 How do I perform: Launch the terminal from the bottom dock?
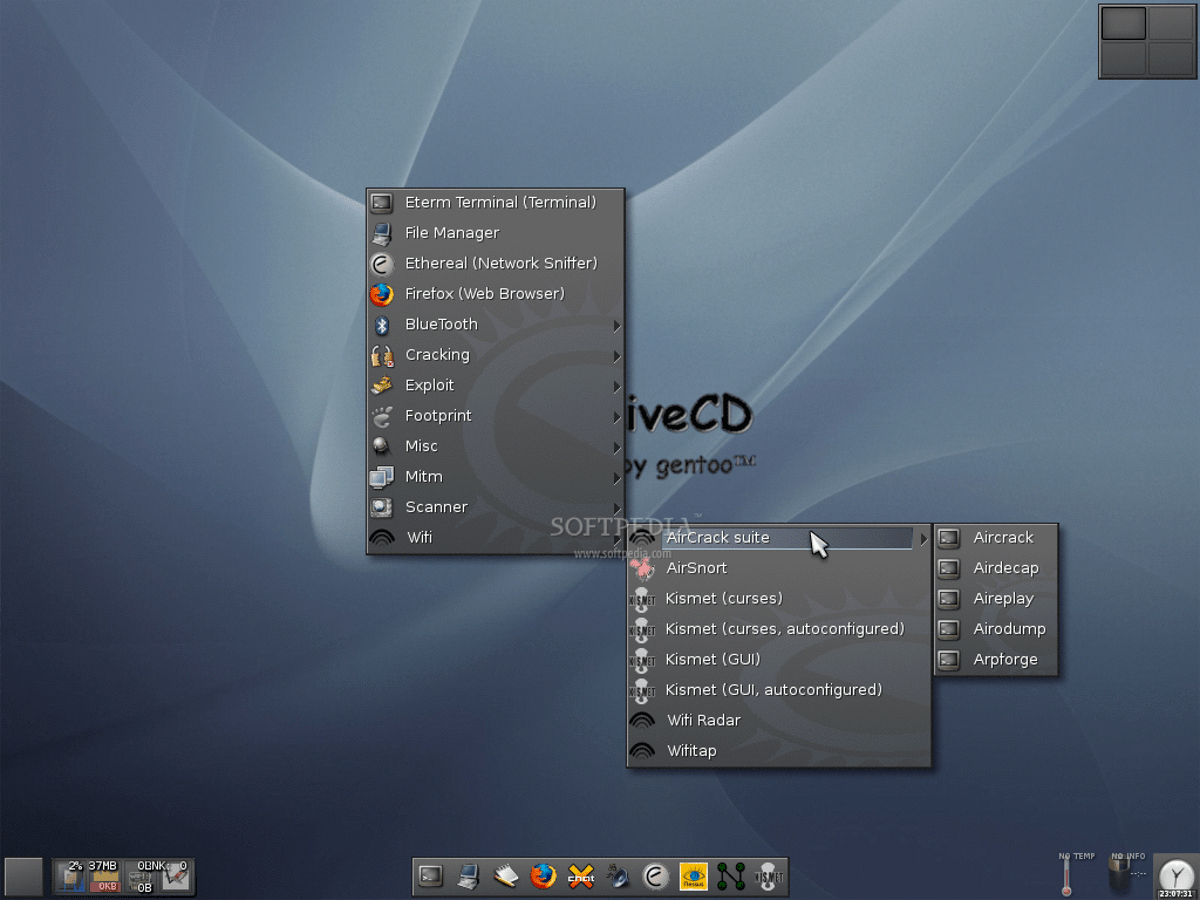point(431,877)
